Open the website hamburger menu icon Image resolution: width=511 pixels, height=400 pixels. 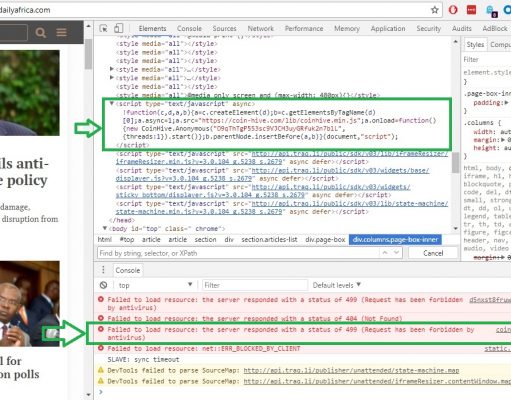(61, 33)
